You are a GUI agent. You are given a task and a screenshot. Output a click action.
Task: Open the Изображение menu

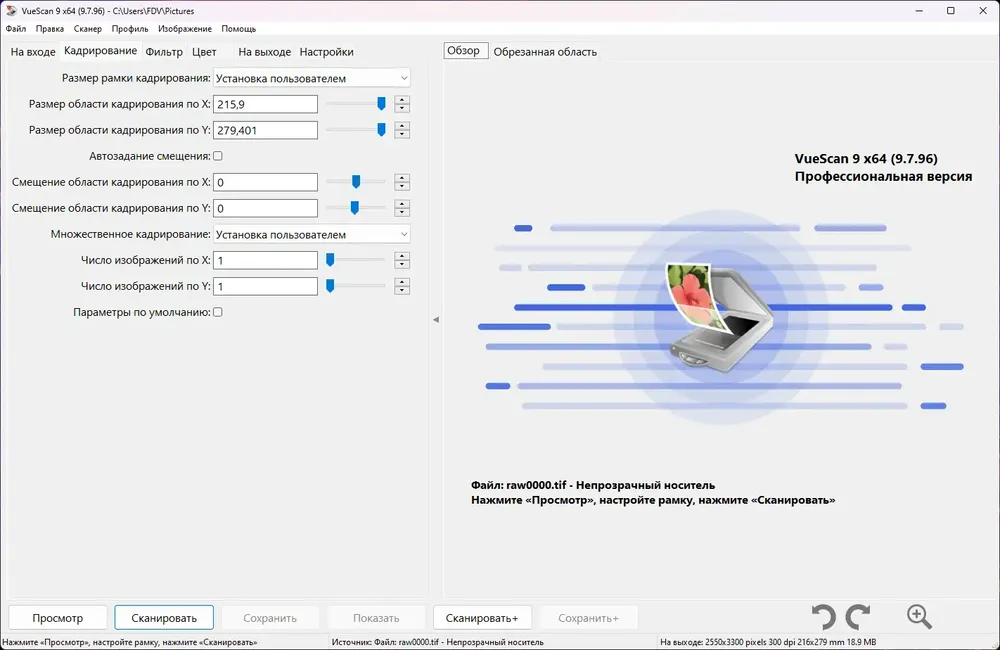tap(184, 29)
